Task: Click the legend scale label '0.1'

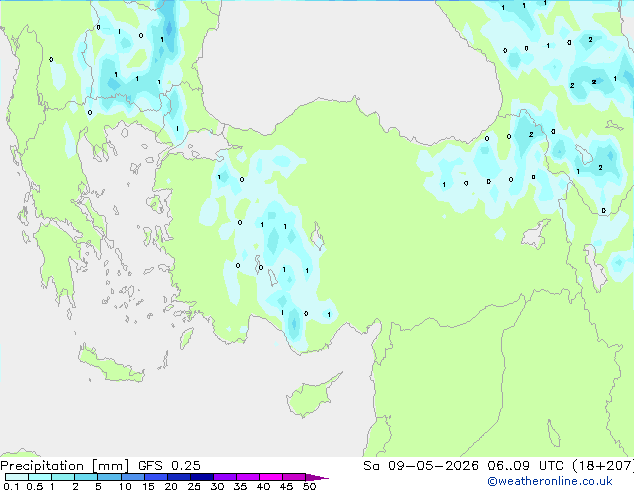Action: click(x=10, y=486)
